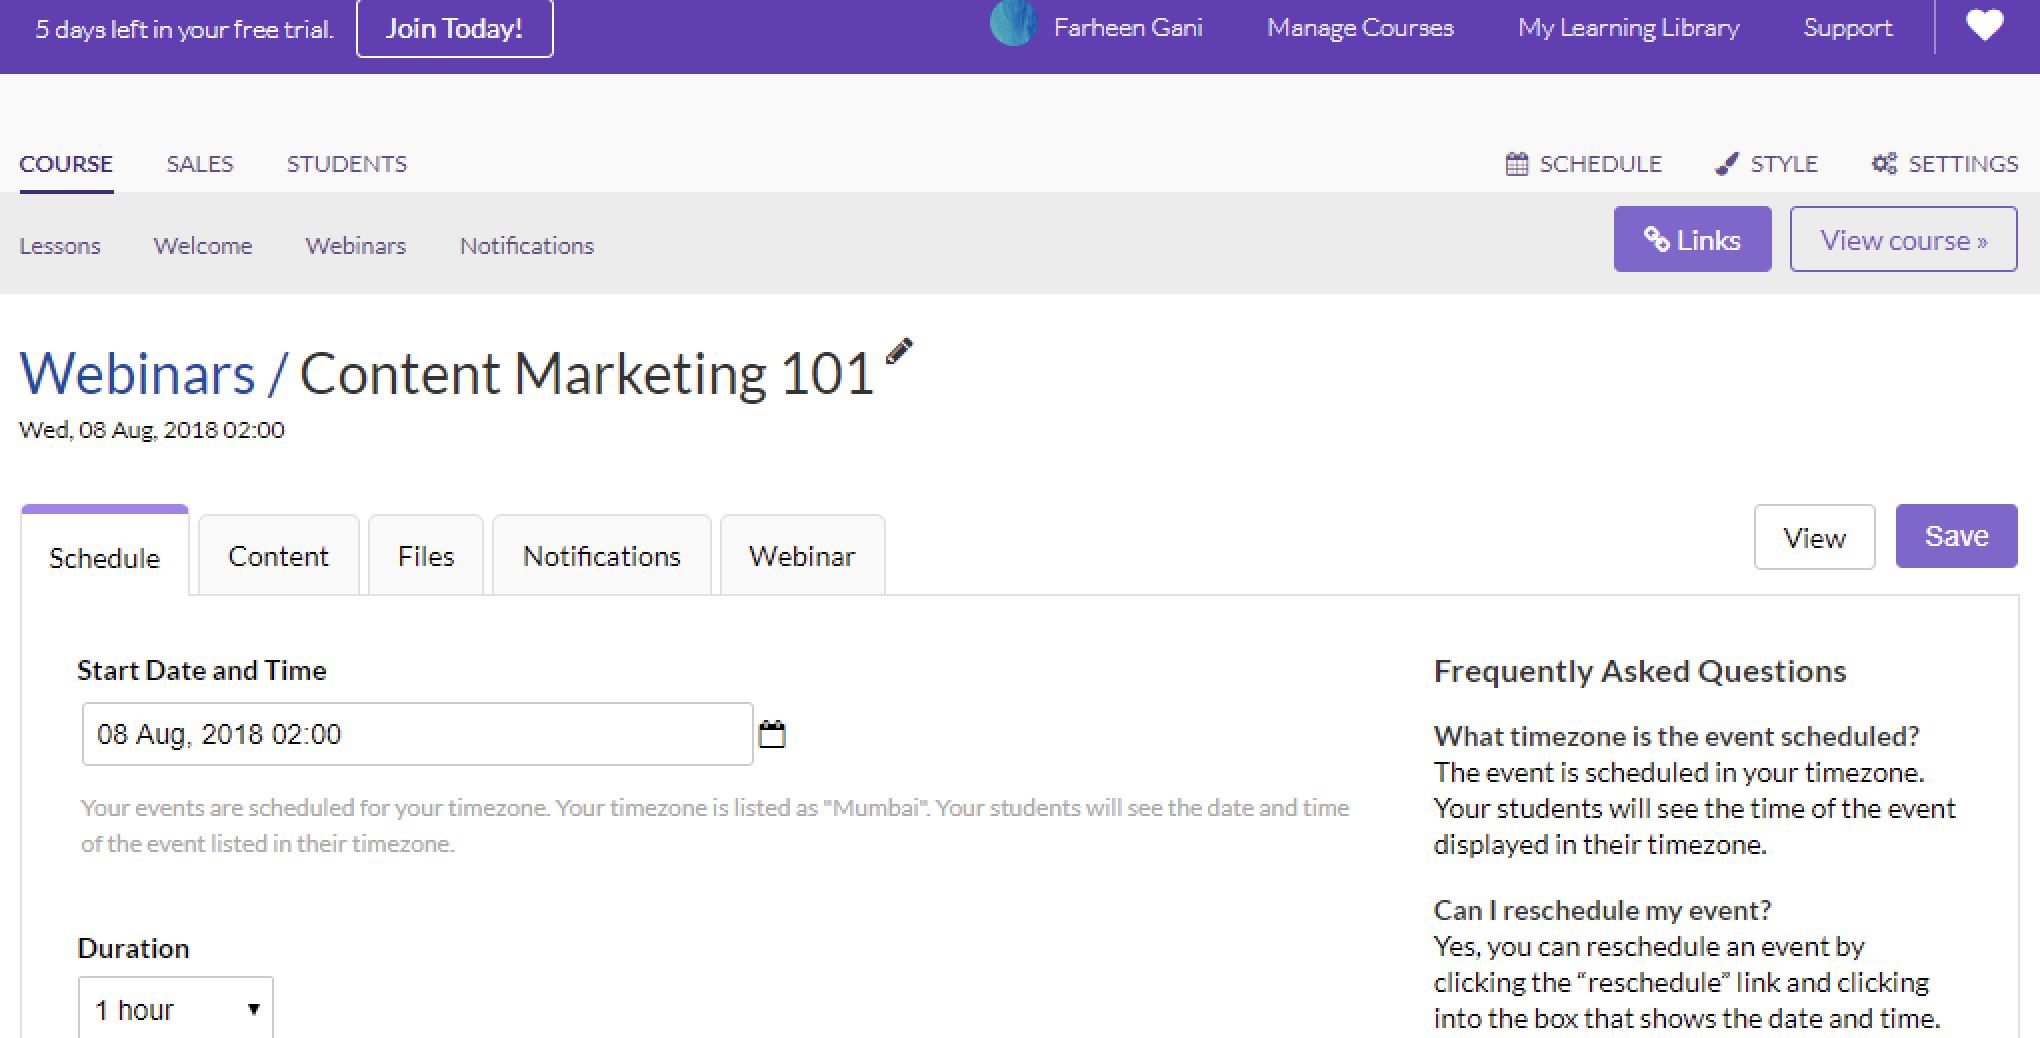Switch to the Content tab
The width and height of the screenshot is (2040, 1038).
(x=278, y=556)
